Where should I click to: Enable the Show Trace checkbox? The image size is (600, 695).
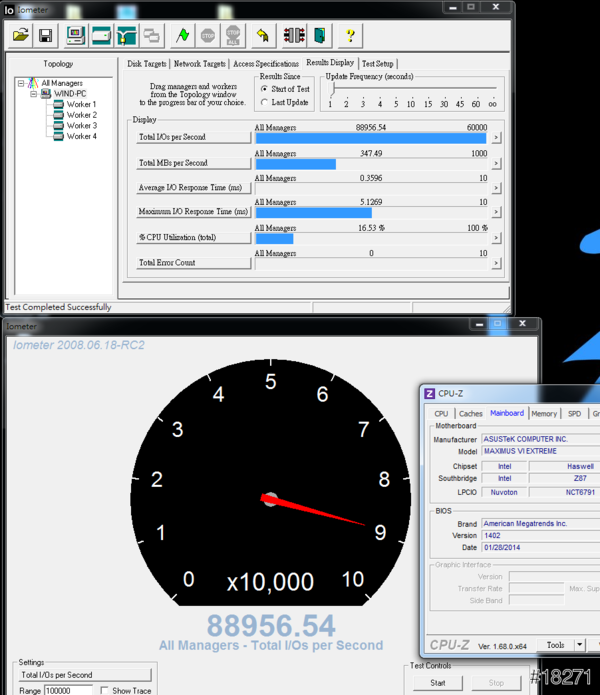pyautogui.click(x=105, y=690)
